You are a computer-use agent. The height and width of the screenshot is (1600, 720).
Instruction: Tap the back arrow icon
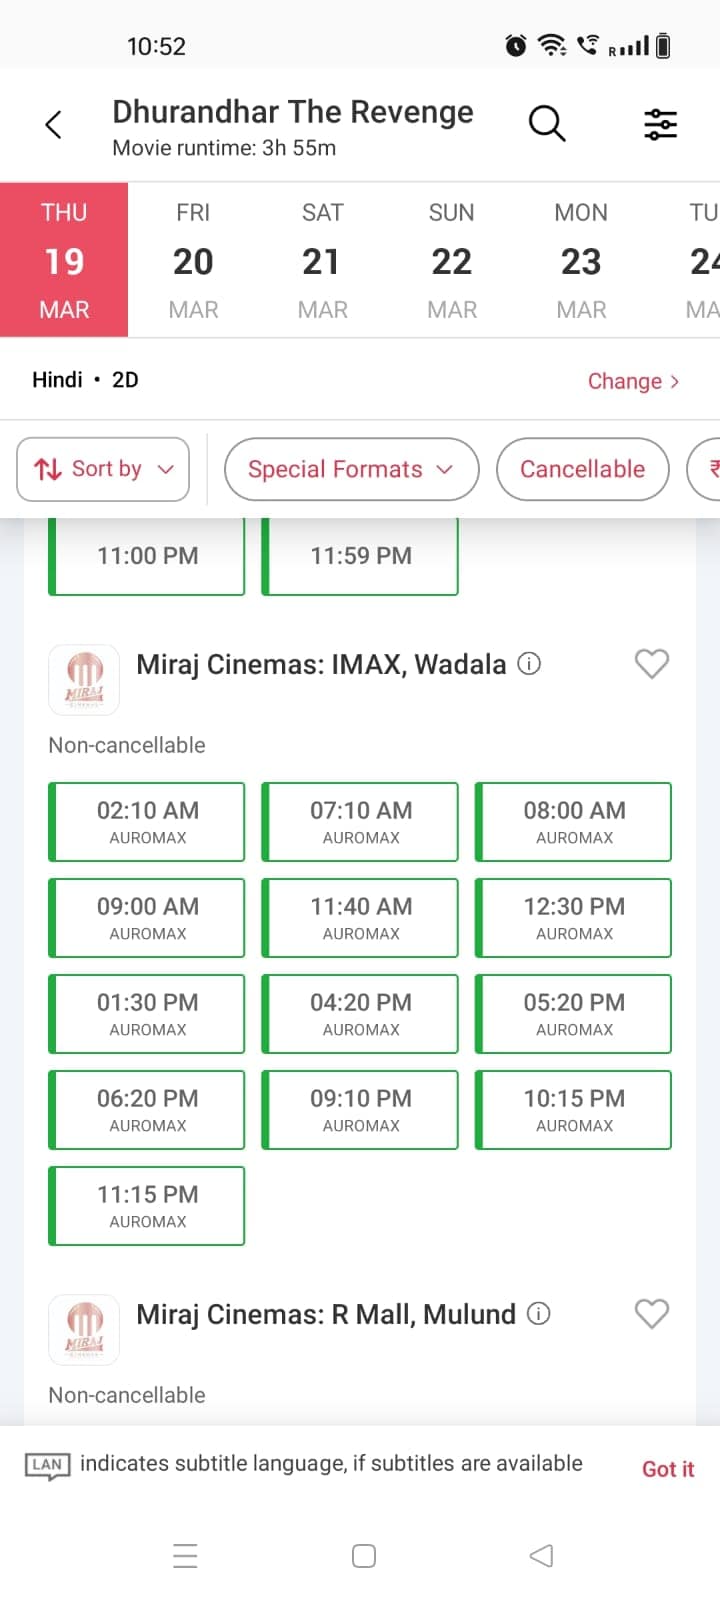click(54, 125)
